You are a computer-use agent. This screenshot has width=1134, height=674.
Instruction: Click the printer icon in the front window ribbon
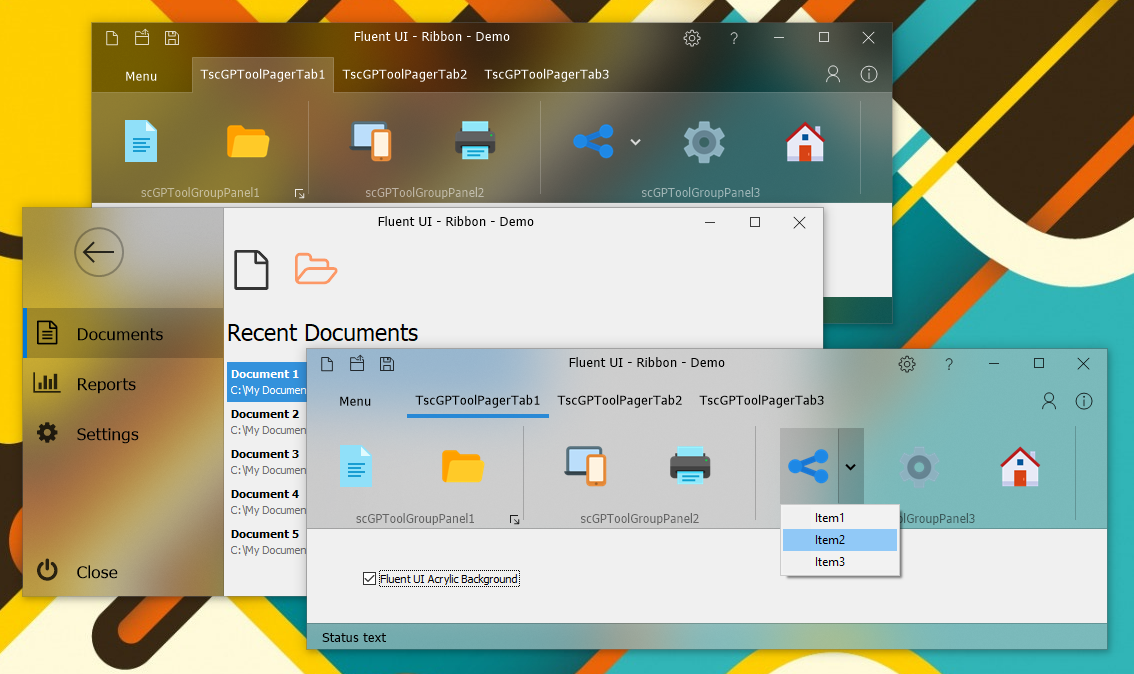pyautogui.click(x=690, y=466)
